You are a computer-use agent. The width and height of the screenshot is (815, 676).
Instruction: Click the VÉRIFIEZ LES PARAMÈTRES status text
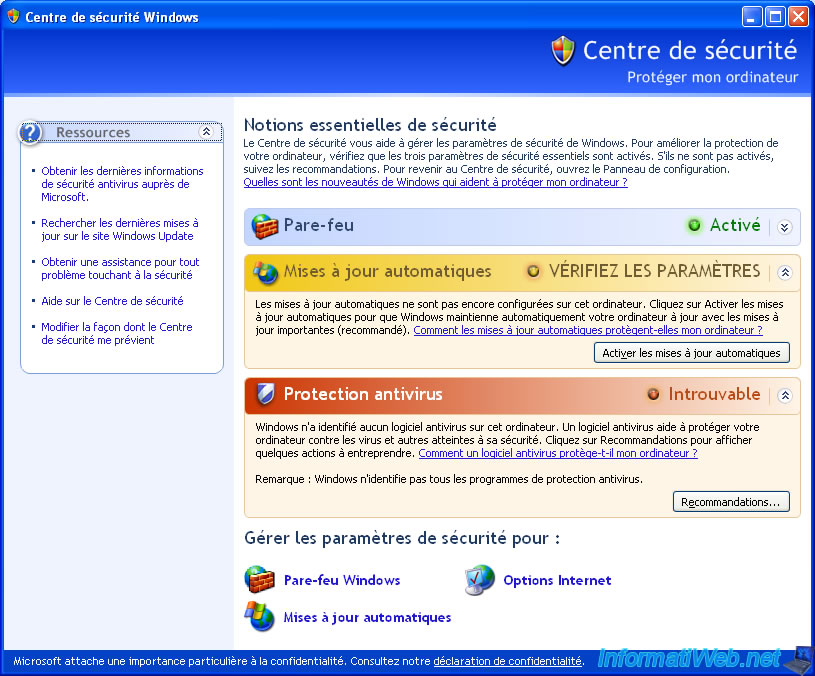point(654,271)
